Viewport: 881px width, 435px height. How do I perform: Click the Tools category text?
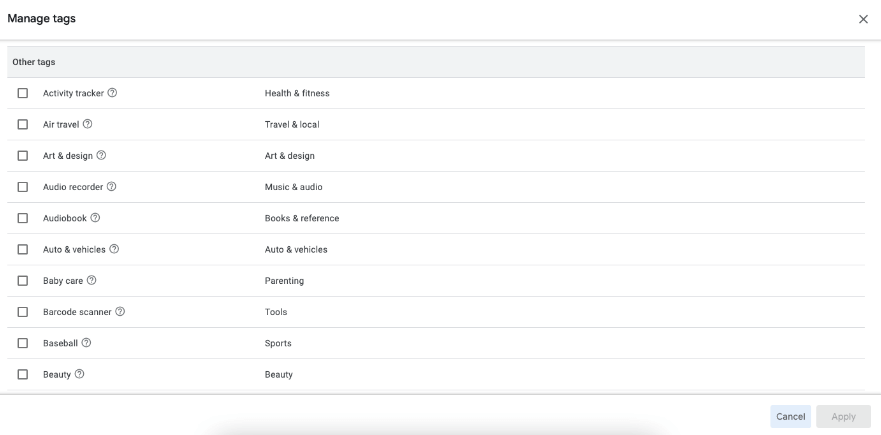click(276, 312)
